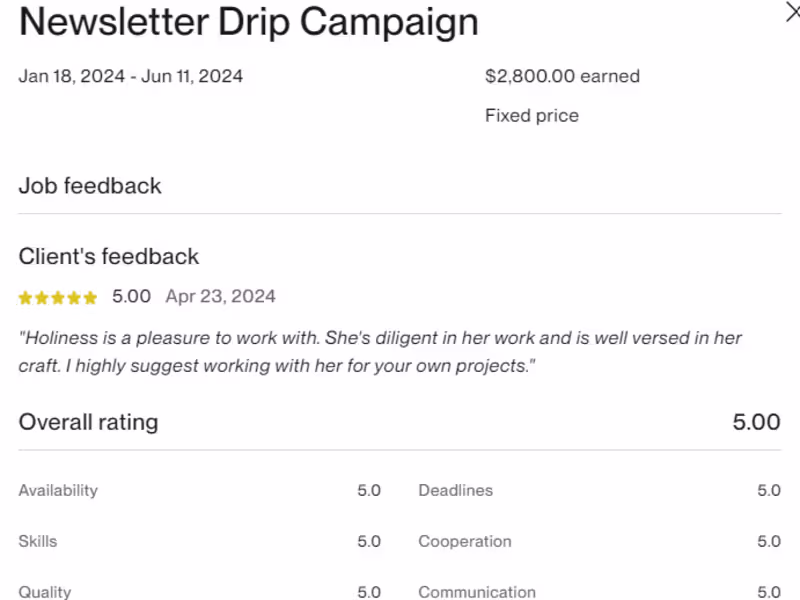
Task: Click the Overall rating 5.00 score
Action: pyautogui.click(x=755, y=422)
